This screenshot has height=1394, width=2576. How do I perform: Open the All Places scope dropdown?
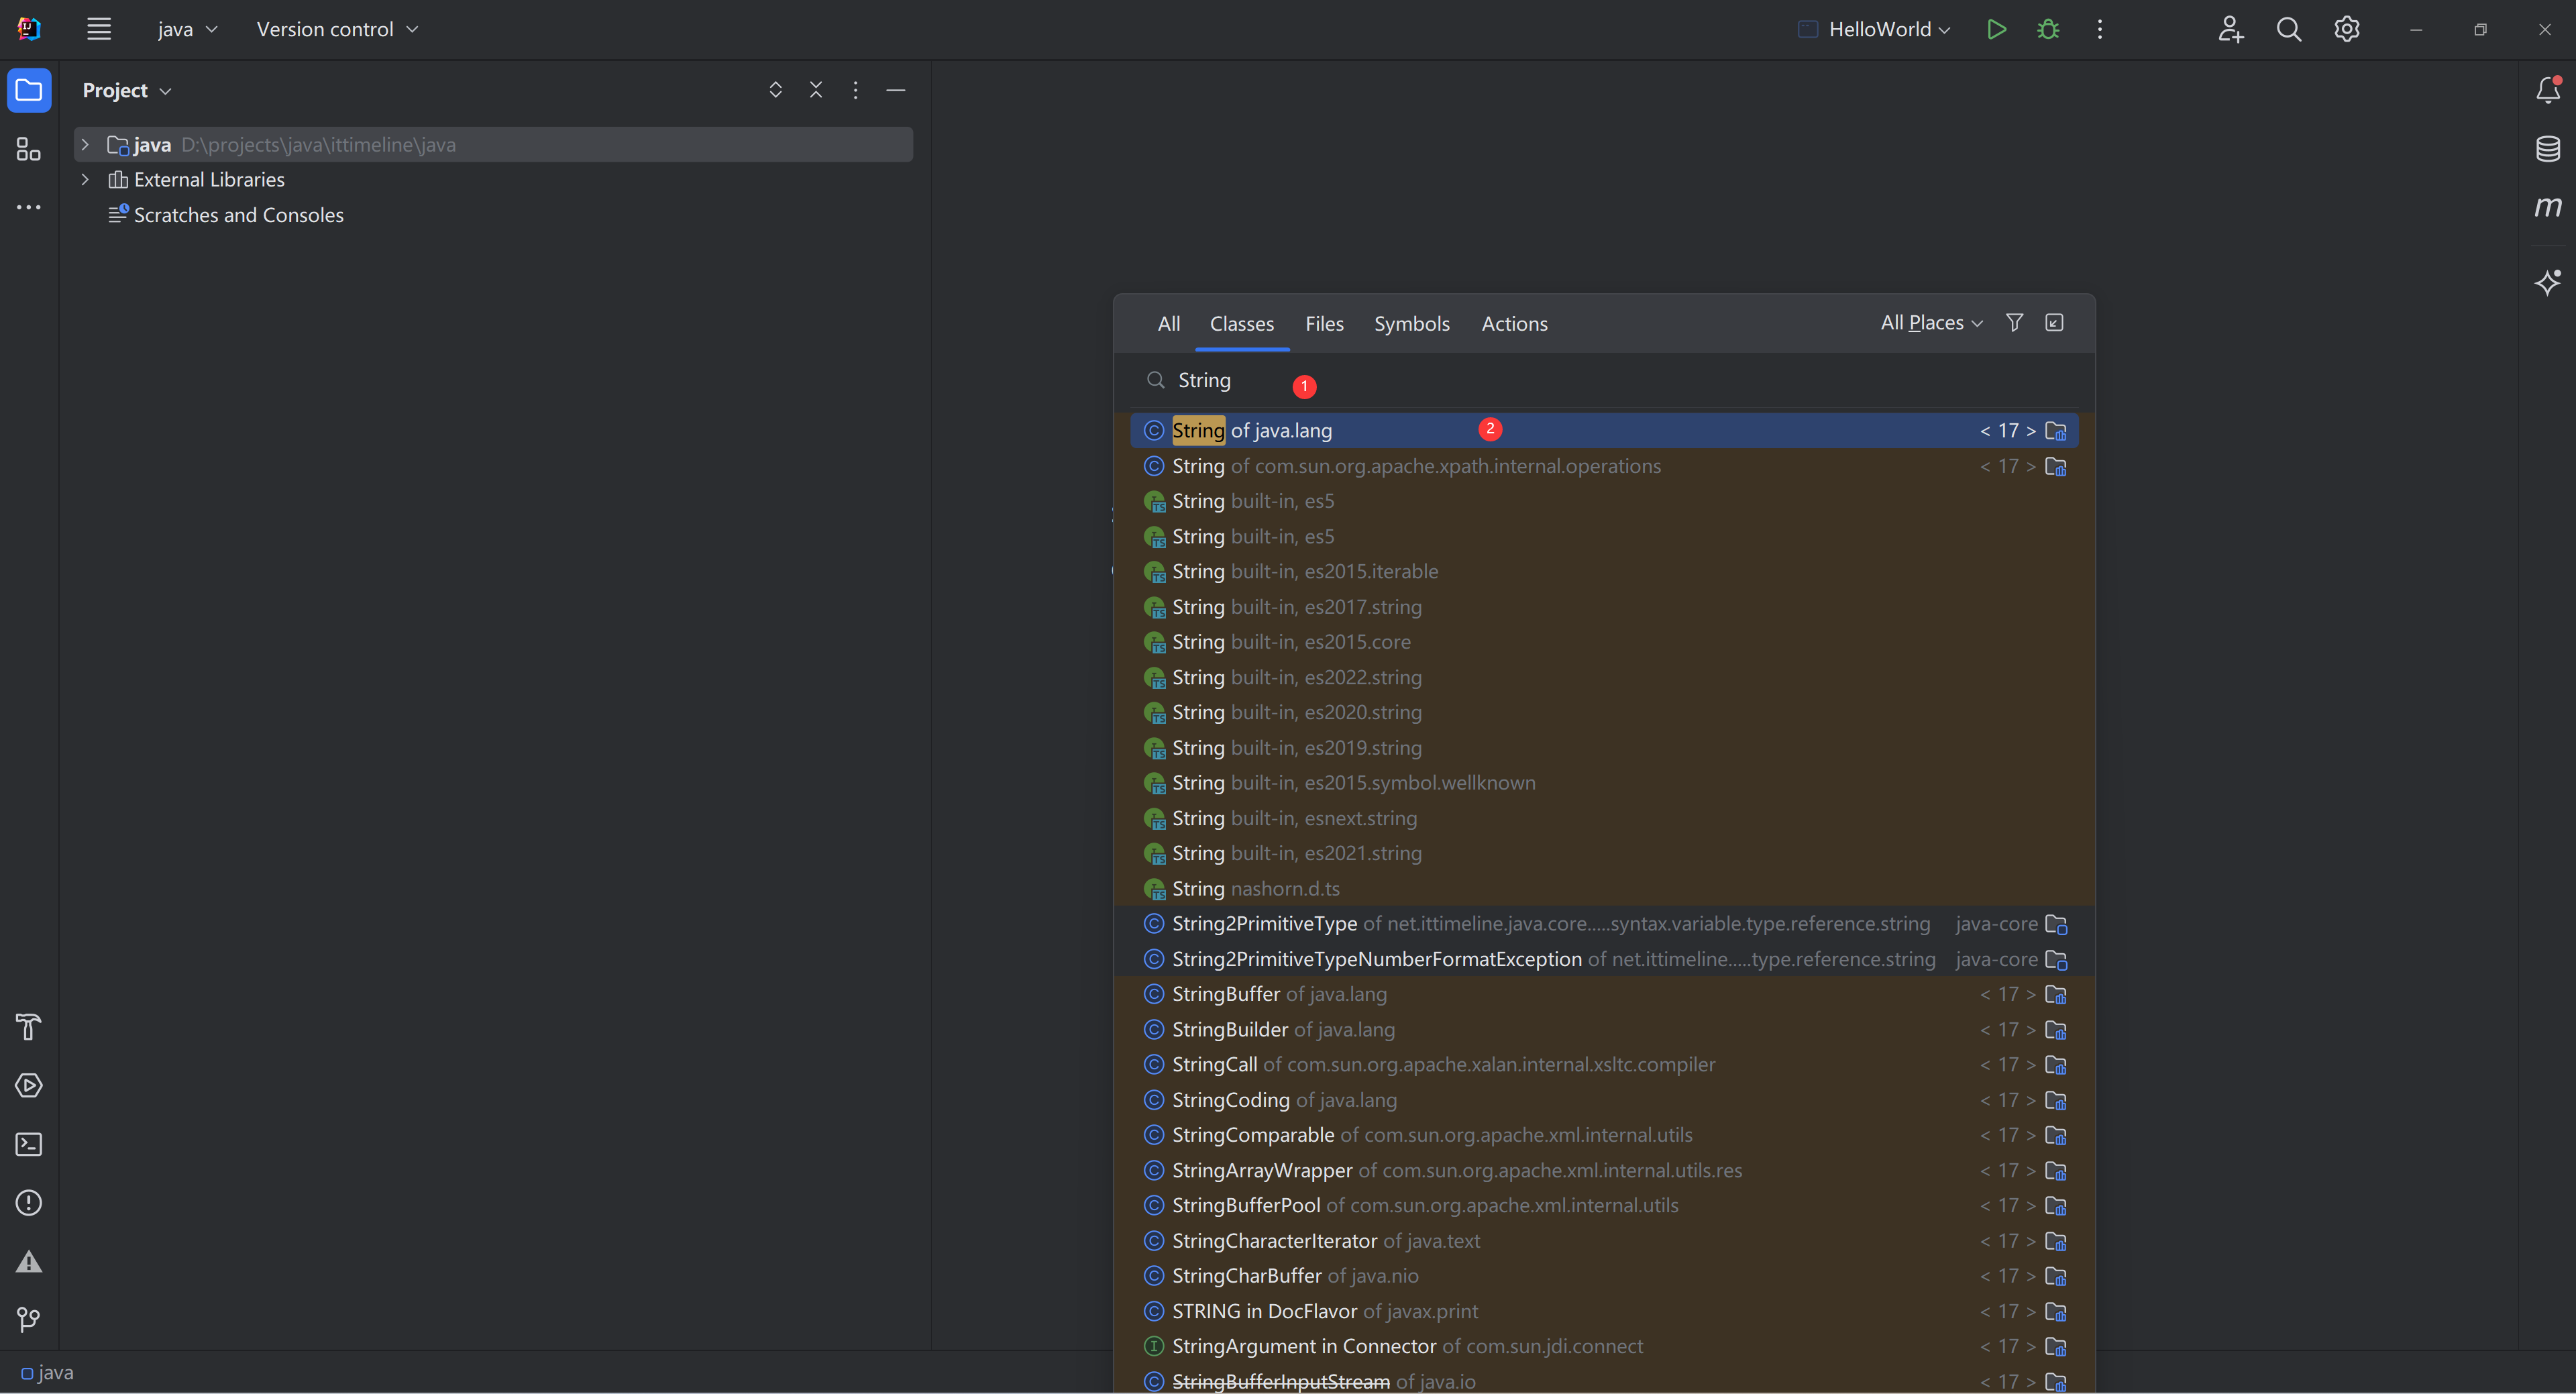point(1931,322)
